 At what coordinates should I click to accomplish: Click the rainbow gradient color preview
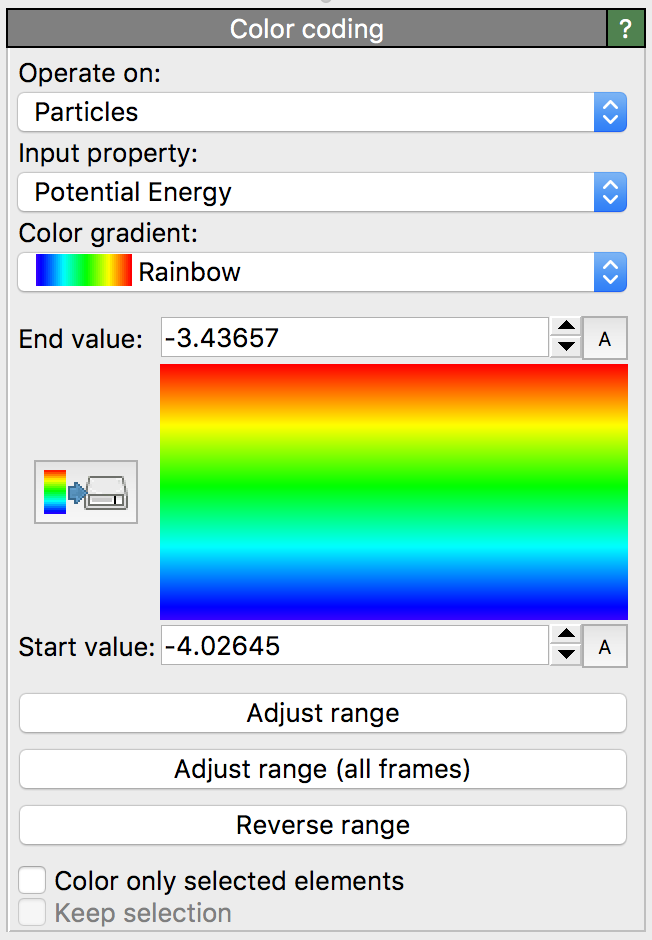393,491
